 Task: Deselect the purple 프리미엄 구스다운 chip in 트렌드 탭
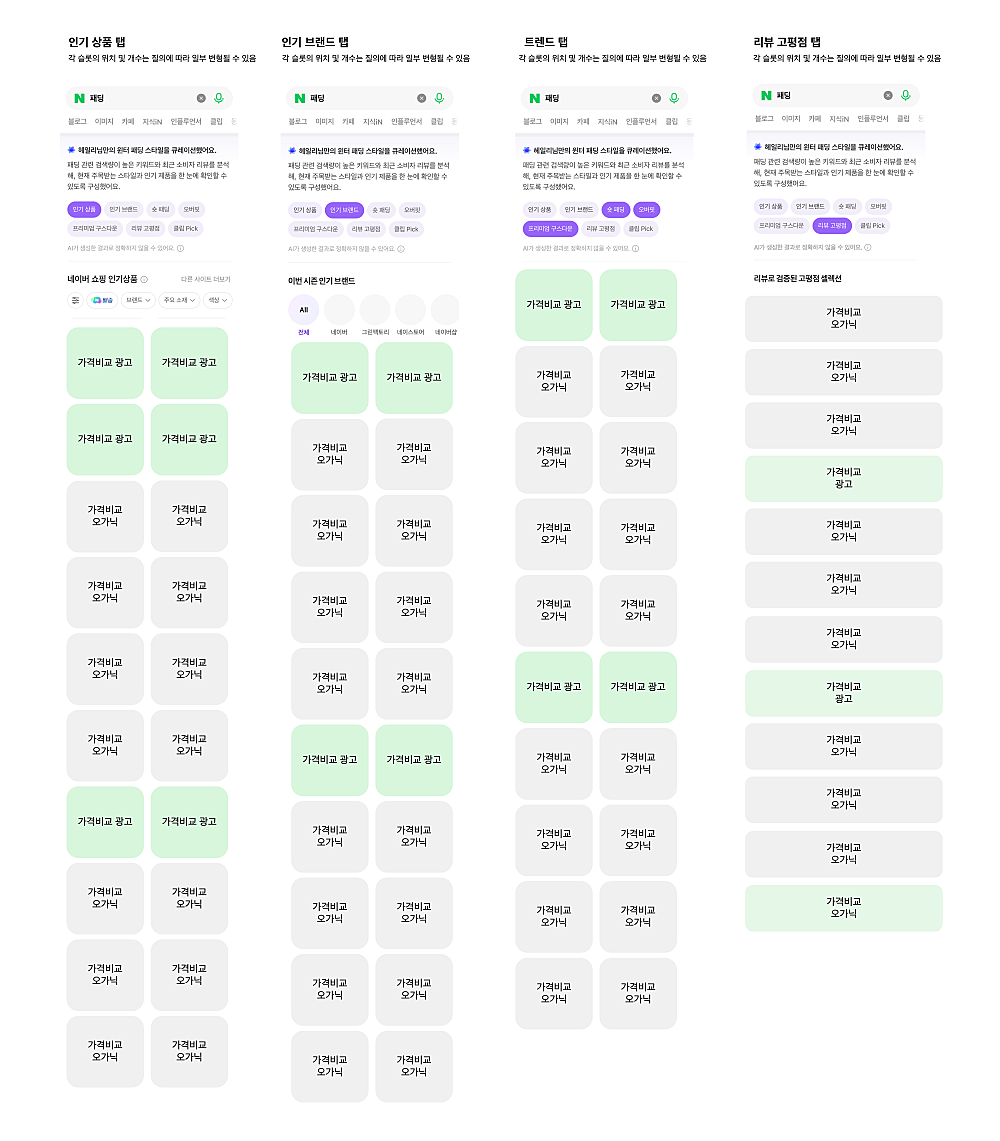point(549,229)
